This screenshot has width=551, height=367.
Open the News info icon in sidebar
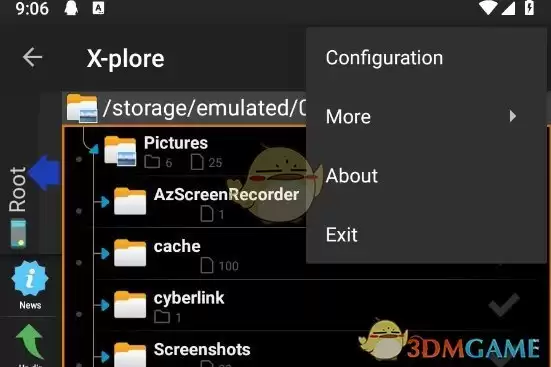(x=30, y=279)
